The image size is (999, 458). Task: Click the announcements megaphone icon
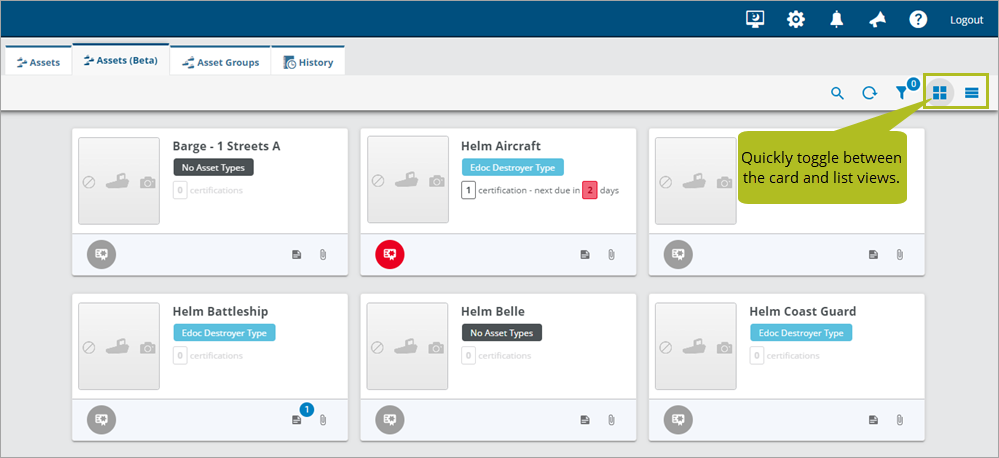pyautogui.click(x=877, y=20)
